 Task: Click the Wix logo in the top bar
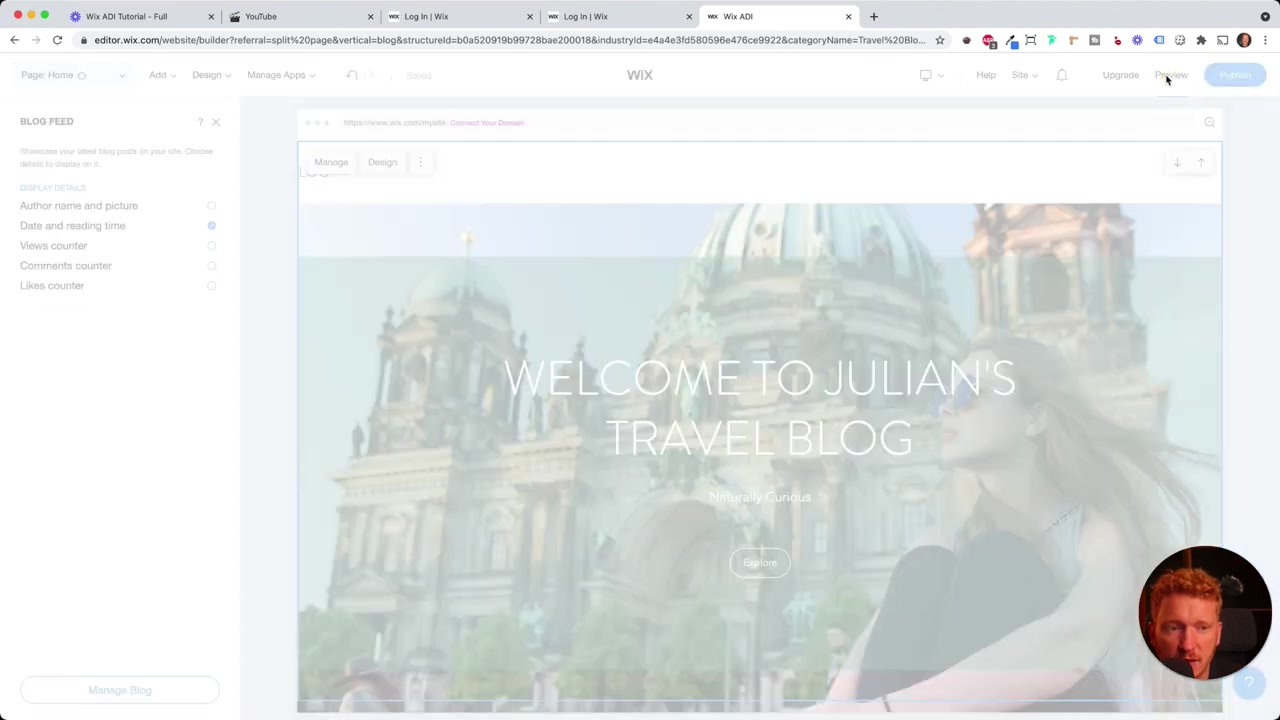coord(640,75)
